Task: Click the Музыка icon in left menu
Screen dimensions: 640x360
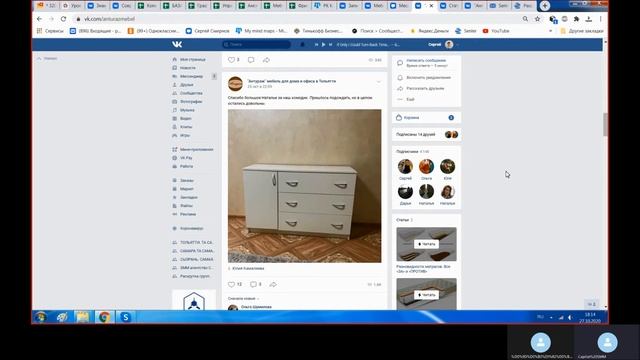Action: click(175, 110)
